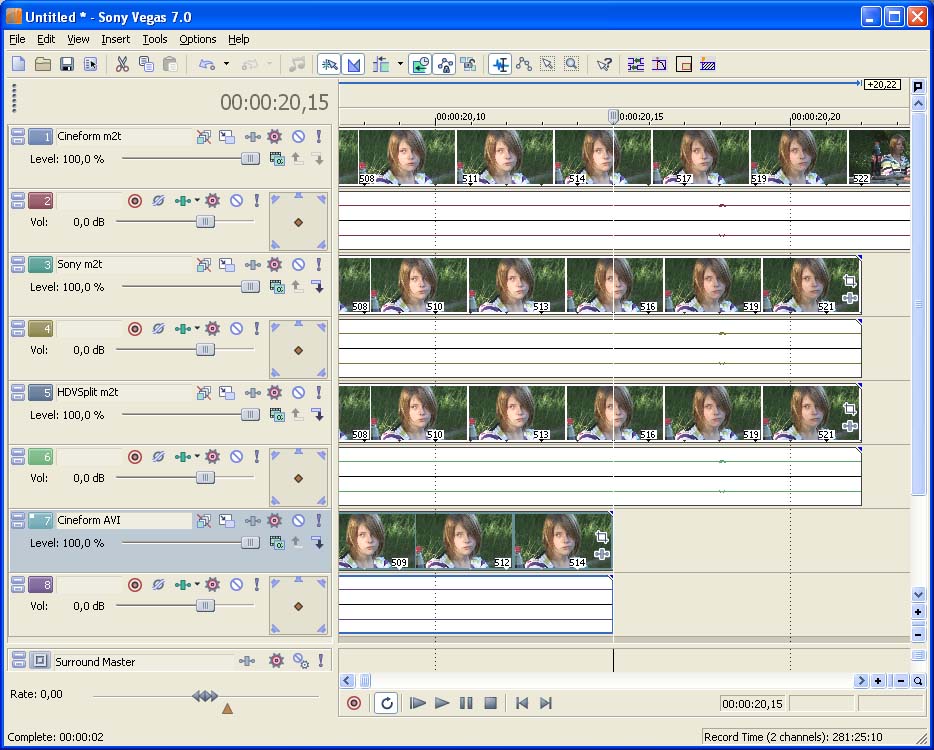Open the Options menu
Image resolution: width=934 pixels, height=750 pixels.
[x=198, y=39]
